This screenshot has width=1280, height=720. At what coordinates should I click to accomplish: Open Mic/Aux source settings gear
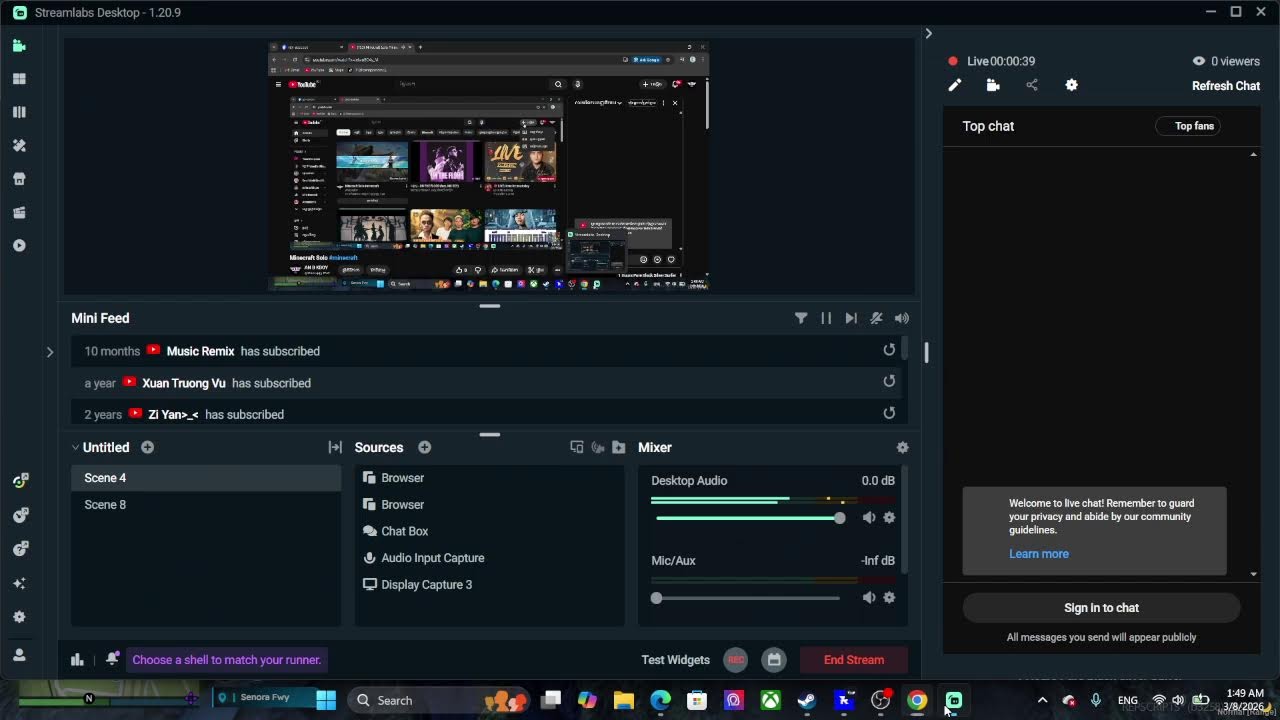pos(889,597)
